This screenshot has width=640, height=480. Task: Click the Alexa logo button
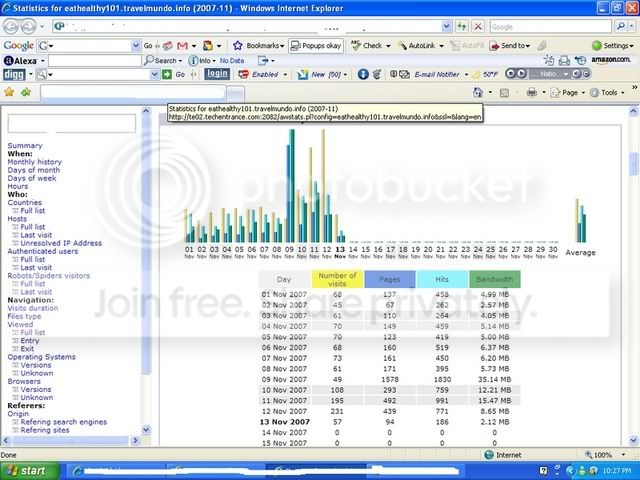20,61
